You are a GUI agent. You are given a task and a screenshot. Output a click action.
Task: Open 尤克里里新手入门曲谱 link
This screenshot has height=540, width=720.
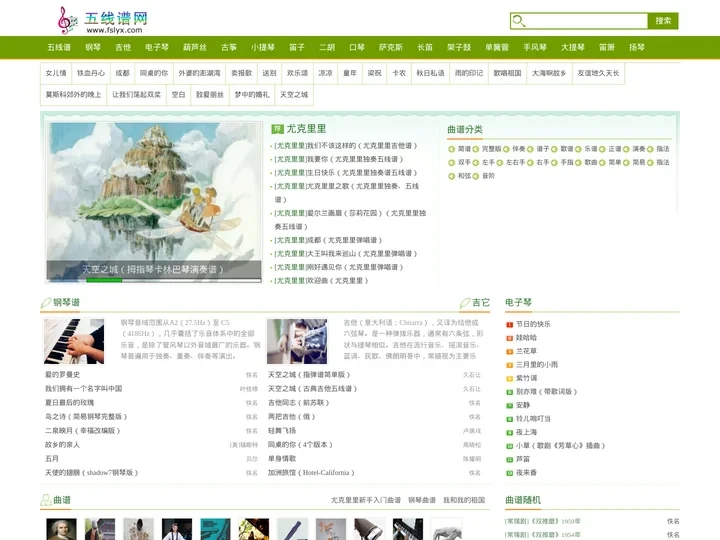(x=366, y=500)
